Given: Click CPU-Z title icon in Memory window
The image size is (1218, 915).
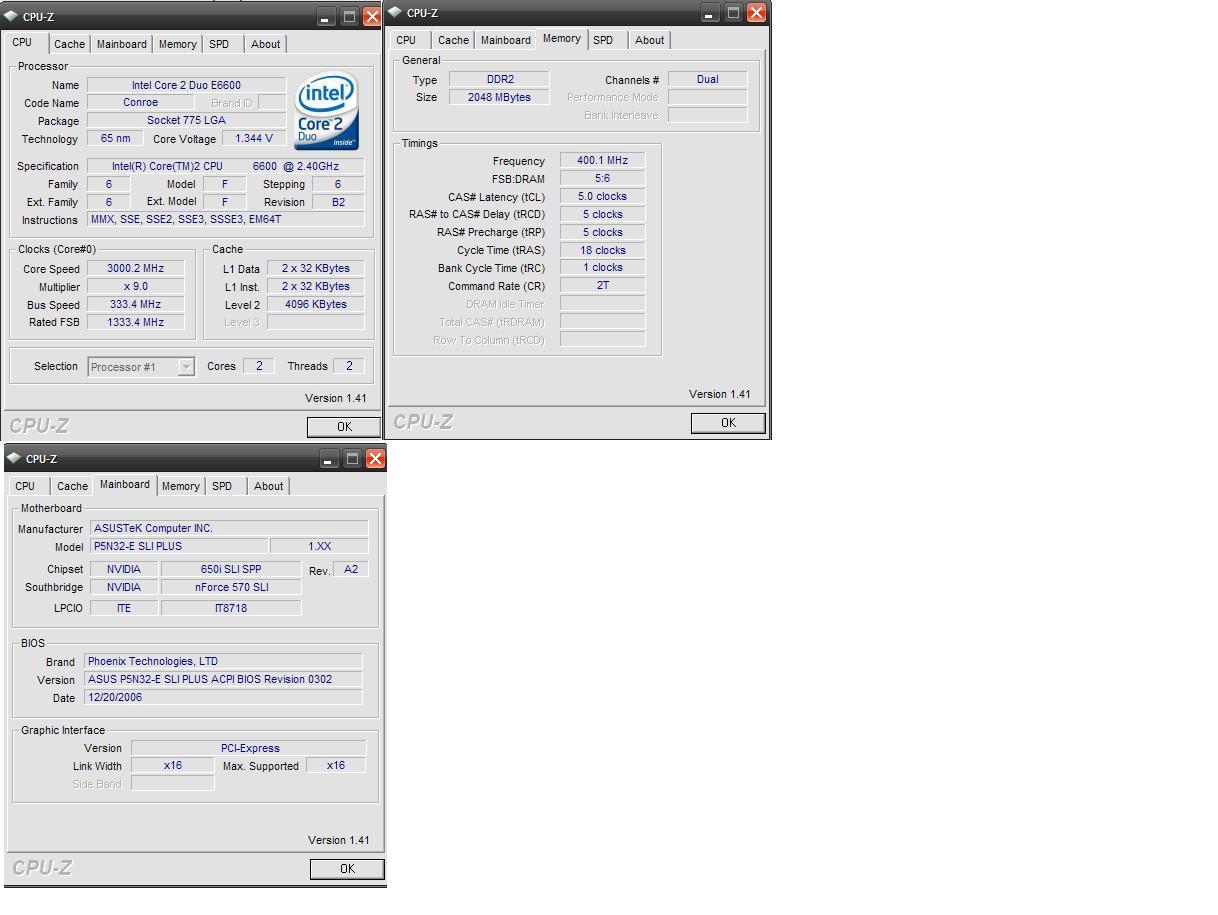Looking at the screenshot, I should (395, 12).
